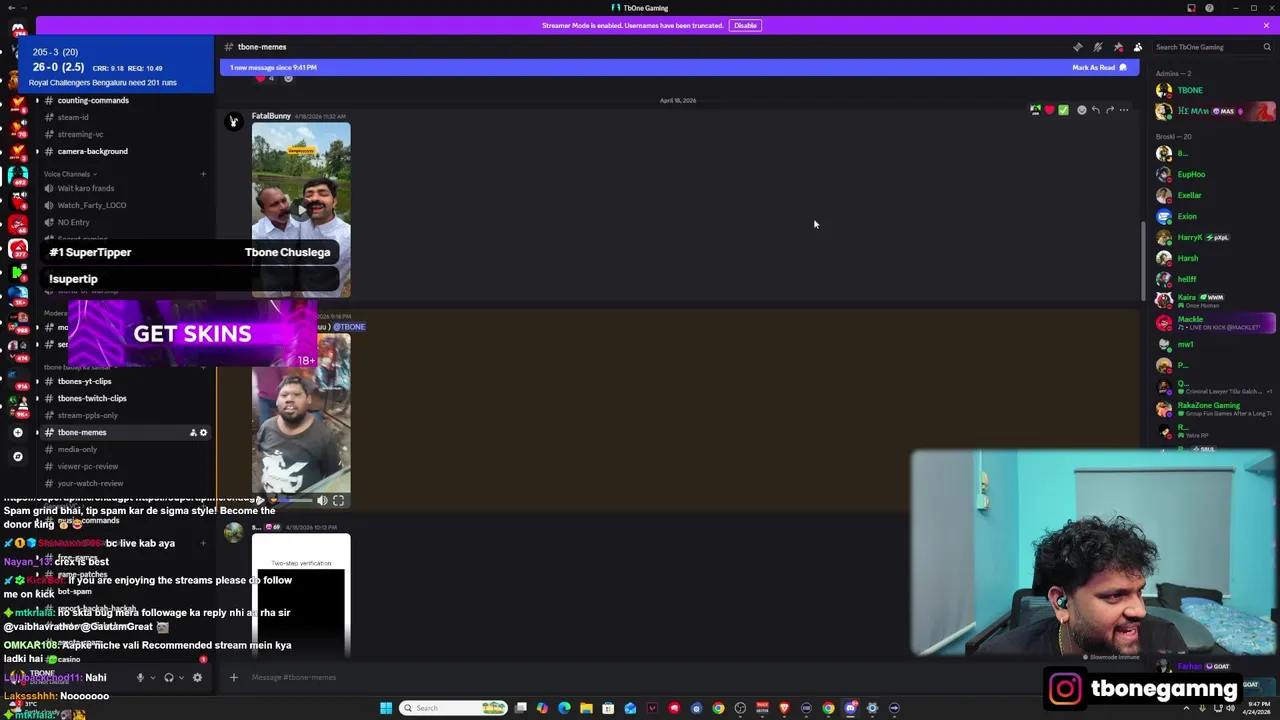
Task: Select the counting-commands channel
Action: tap(93, 100)
